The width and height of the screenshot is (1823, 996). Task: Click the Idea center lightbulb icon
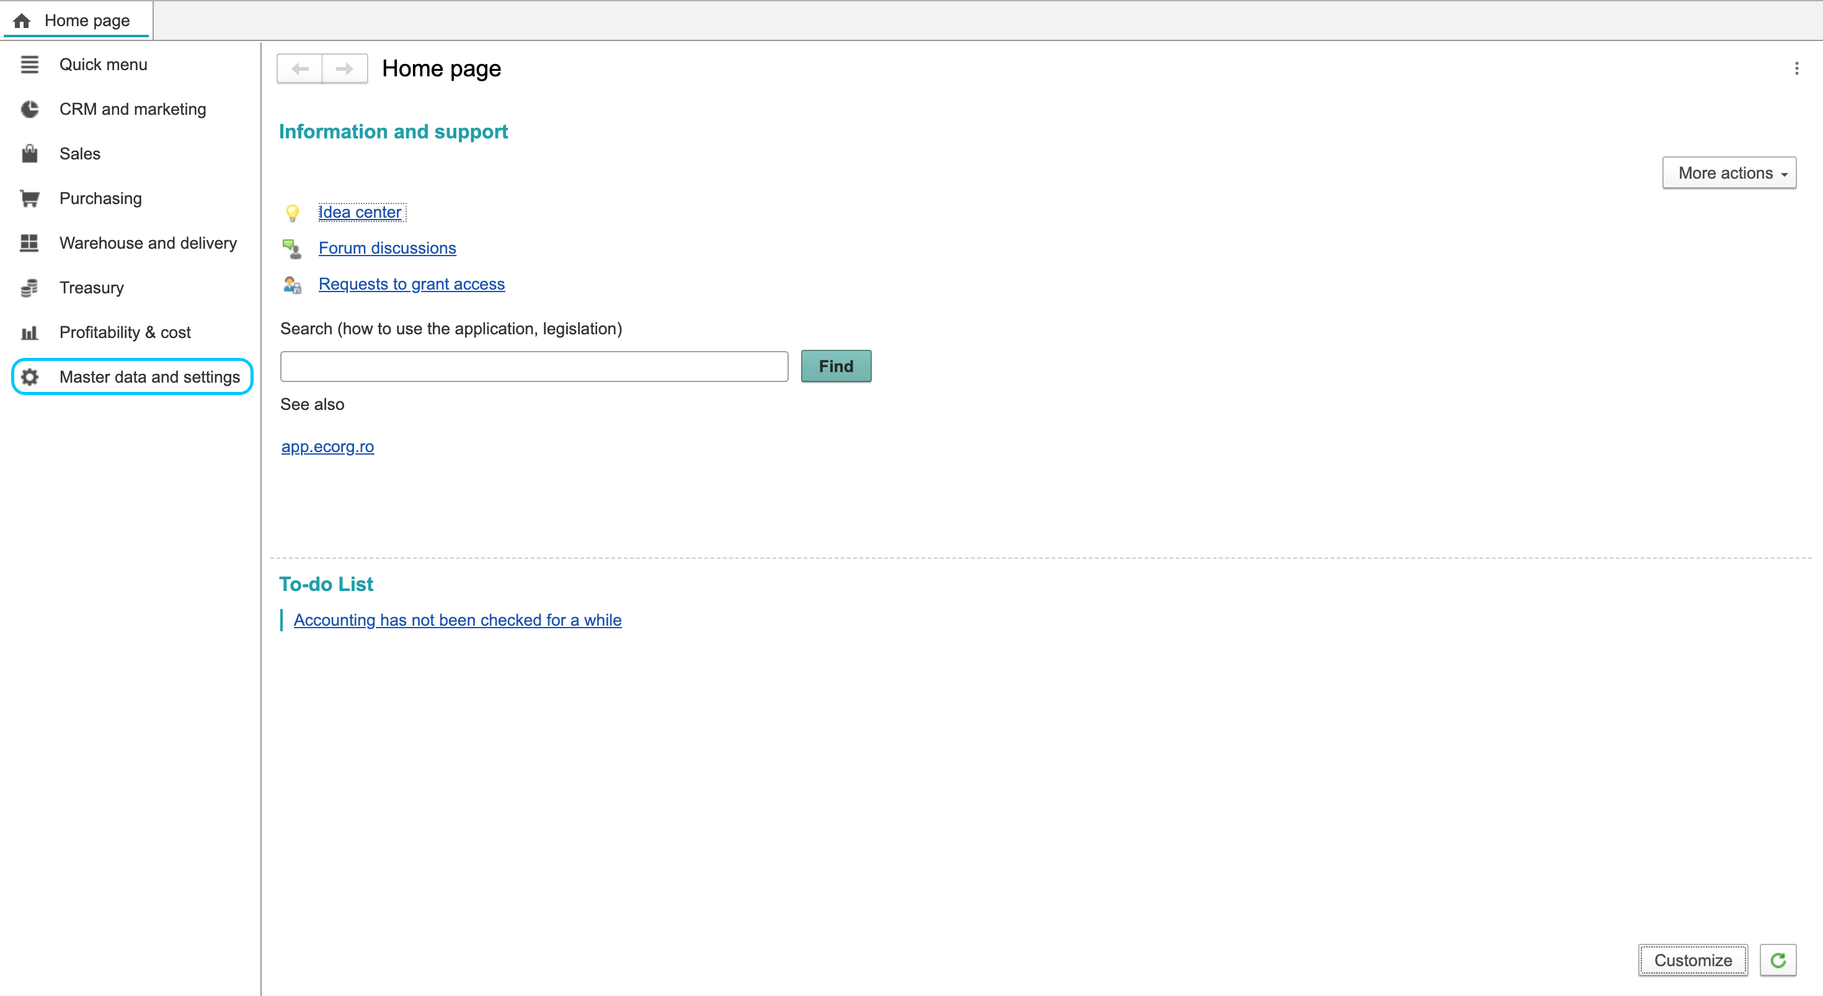(x=292, y=212)
